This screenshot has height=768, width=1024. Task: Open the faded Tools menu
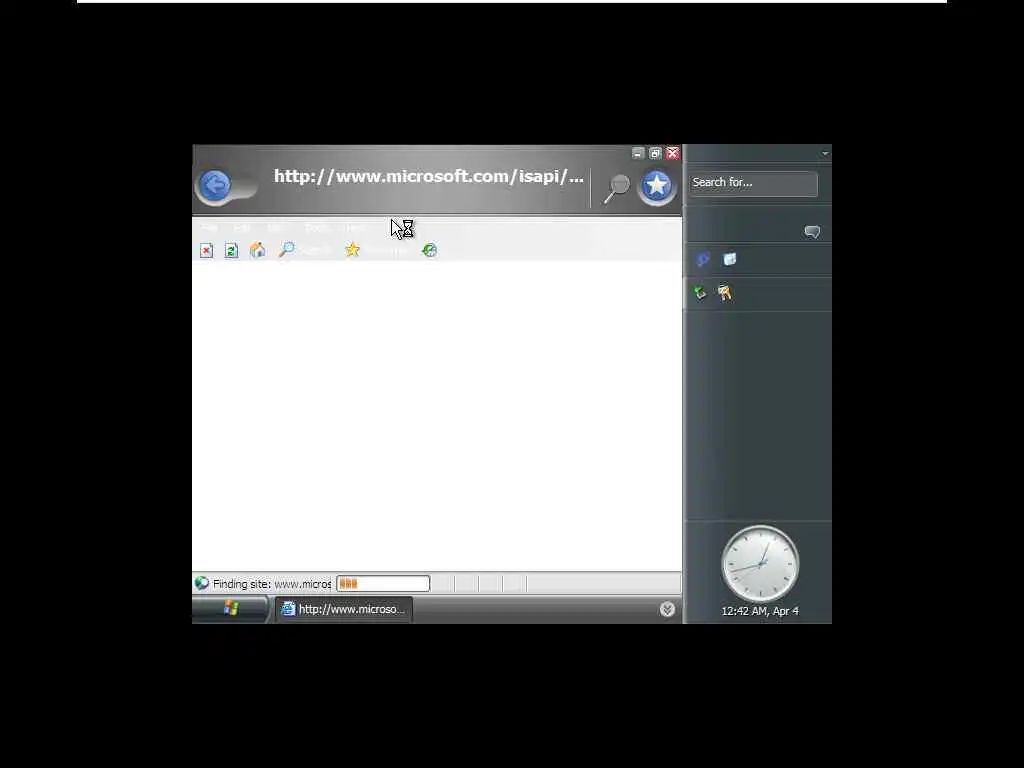317,227
